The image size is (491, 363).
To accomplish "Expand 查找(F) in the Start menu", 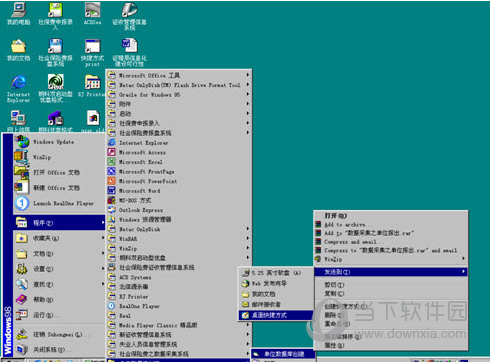I will pos(59,284).
